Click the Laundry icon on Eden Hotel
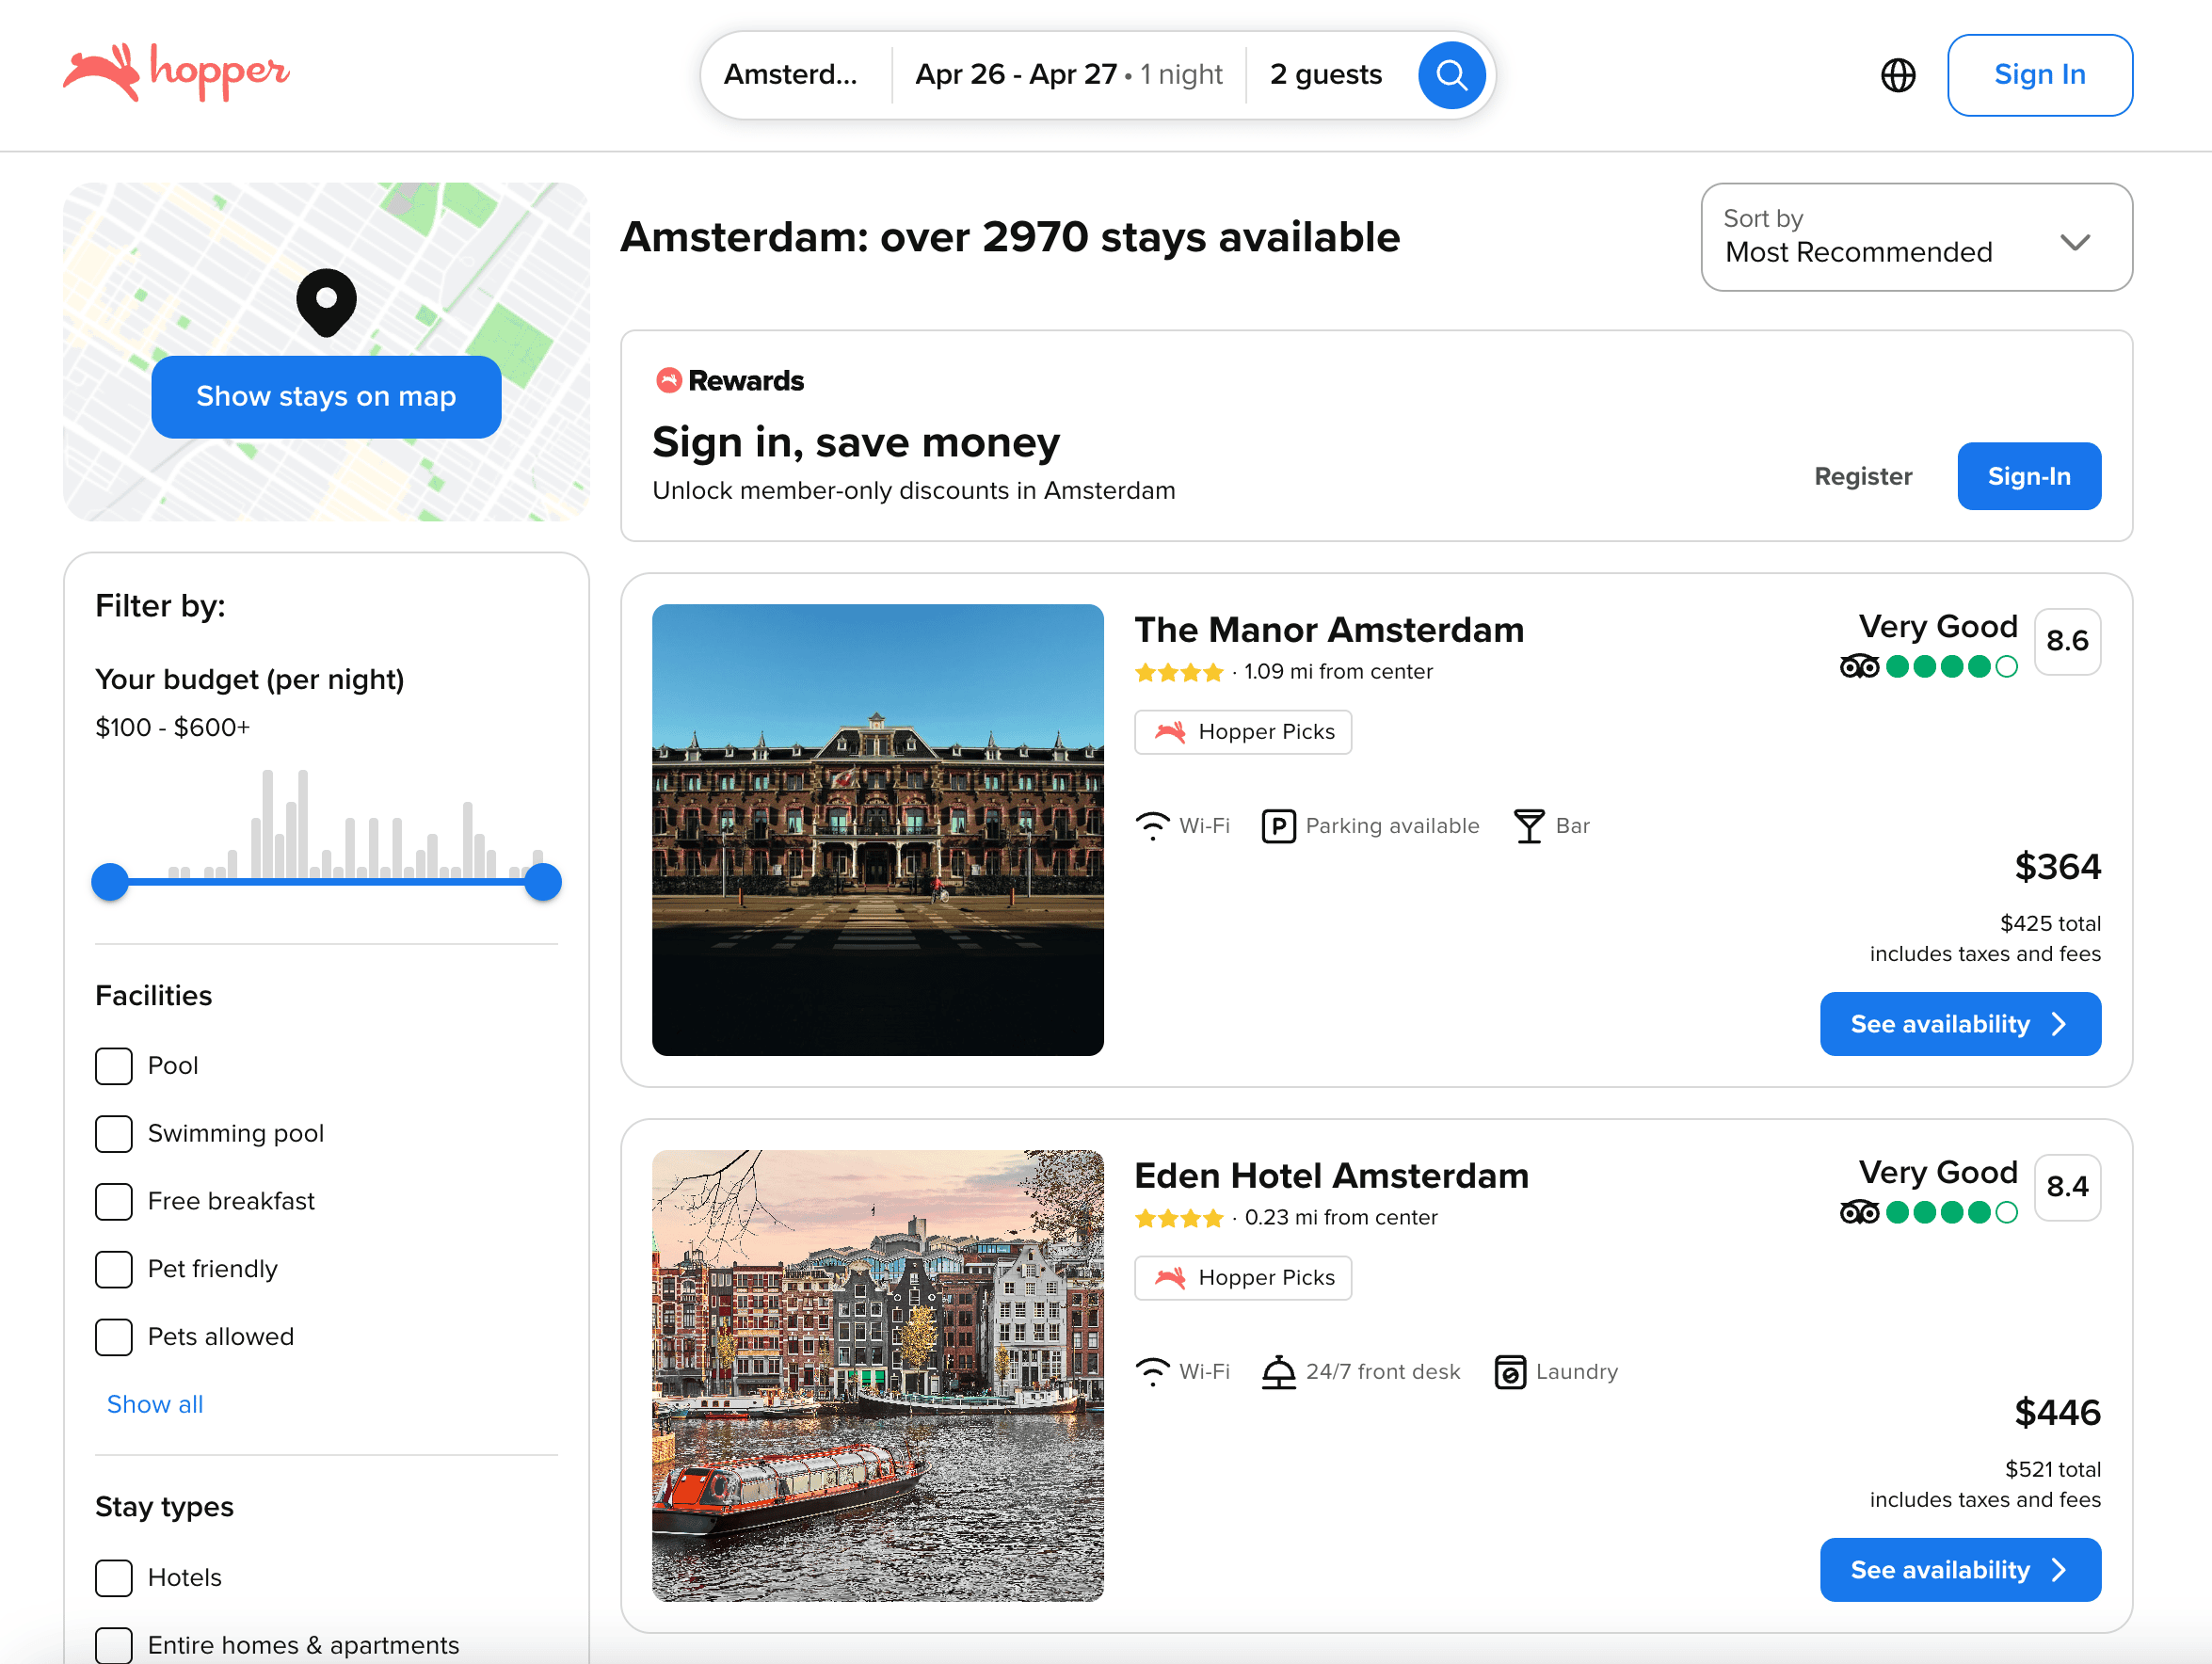 tap(1509, 1372)
